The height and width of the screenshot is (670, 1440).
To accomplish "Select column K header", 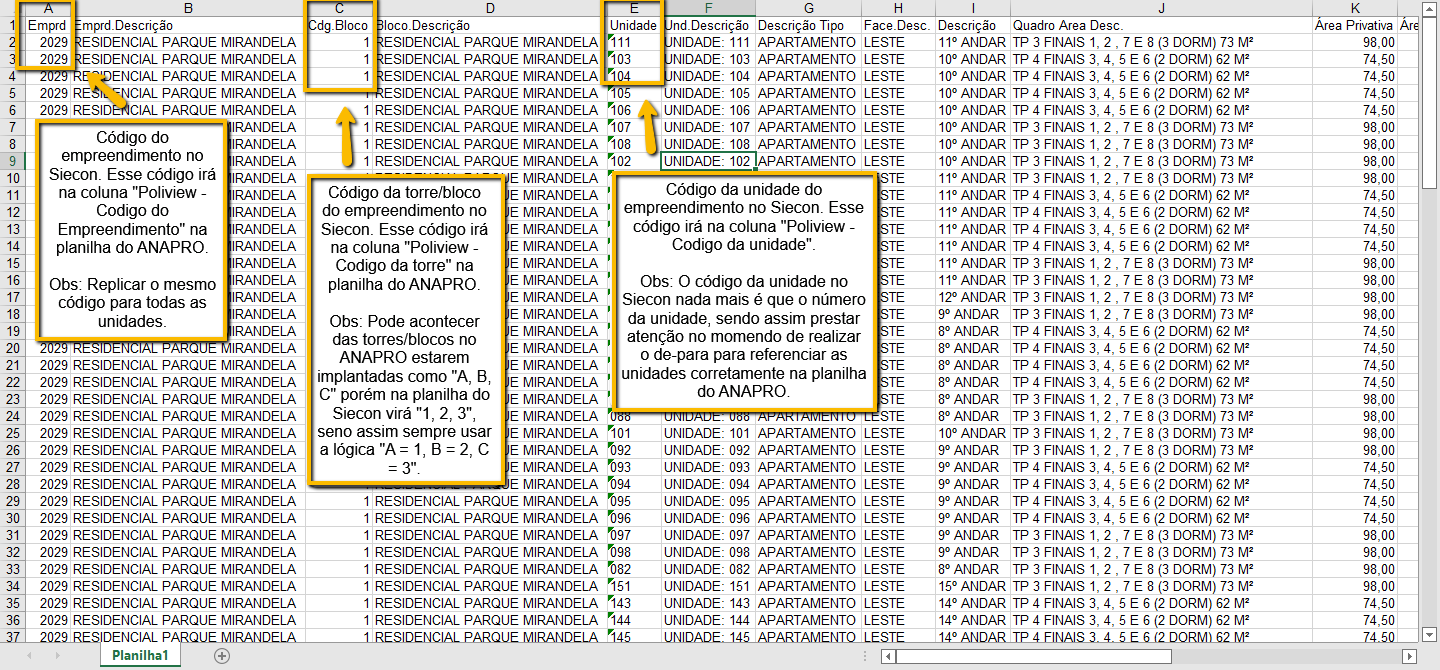I will tap(1354, 8).
